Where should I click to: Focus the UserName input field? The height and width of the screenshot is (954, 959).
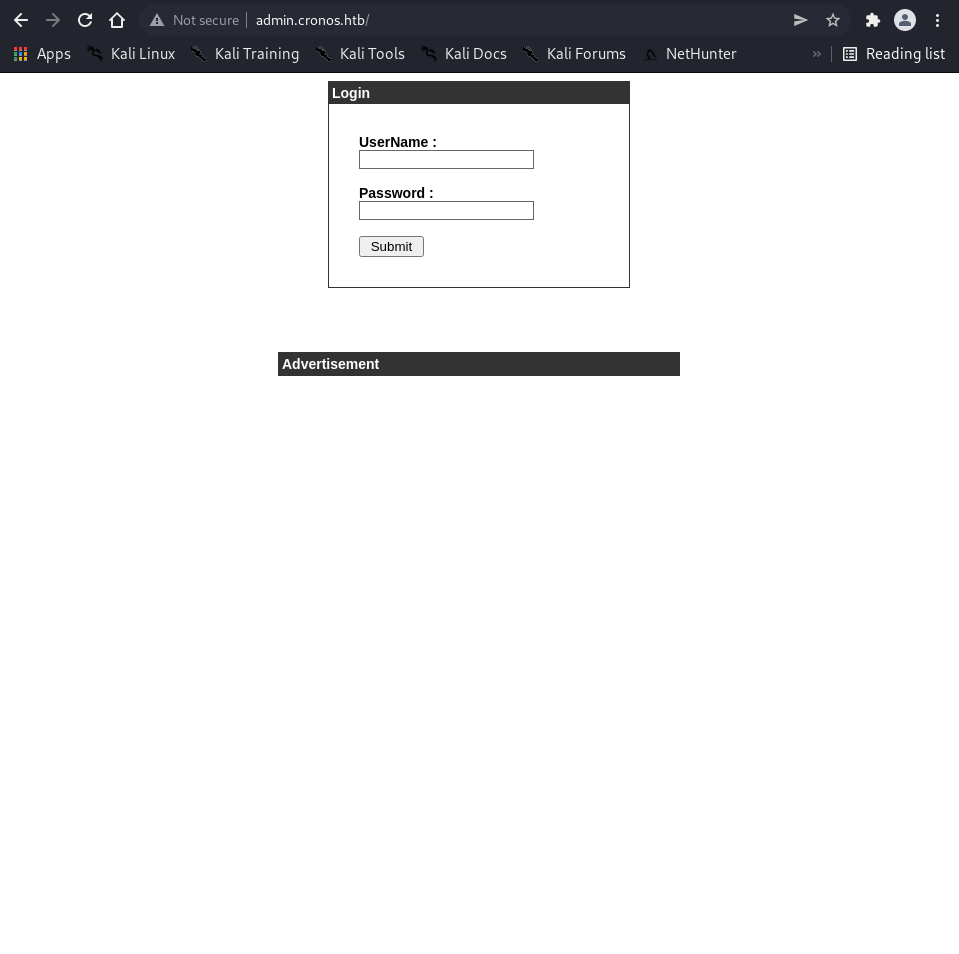pos(446,159)
